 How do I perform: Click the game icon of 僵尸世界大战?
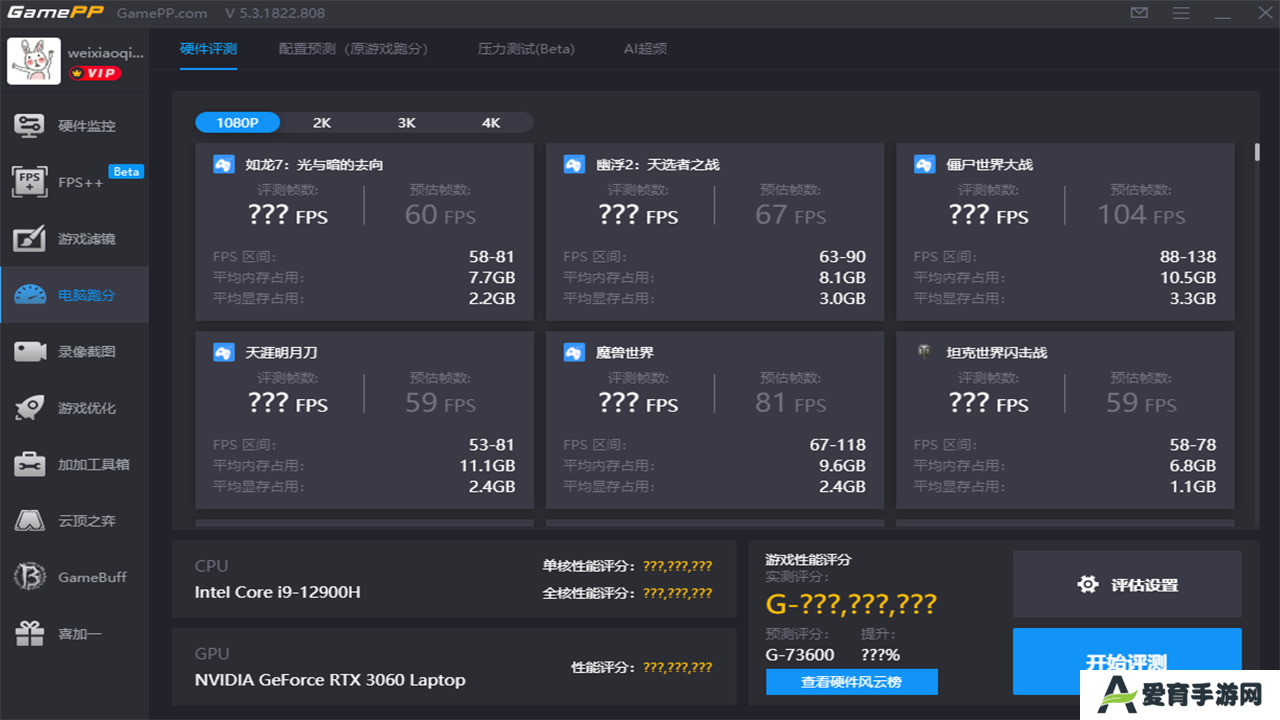[925, 164]
